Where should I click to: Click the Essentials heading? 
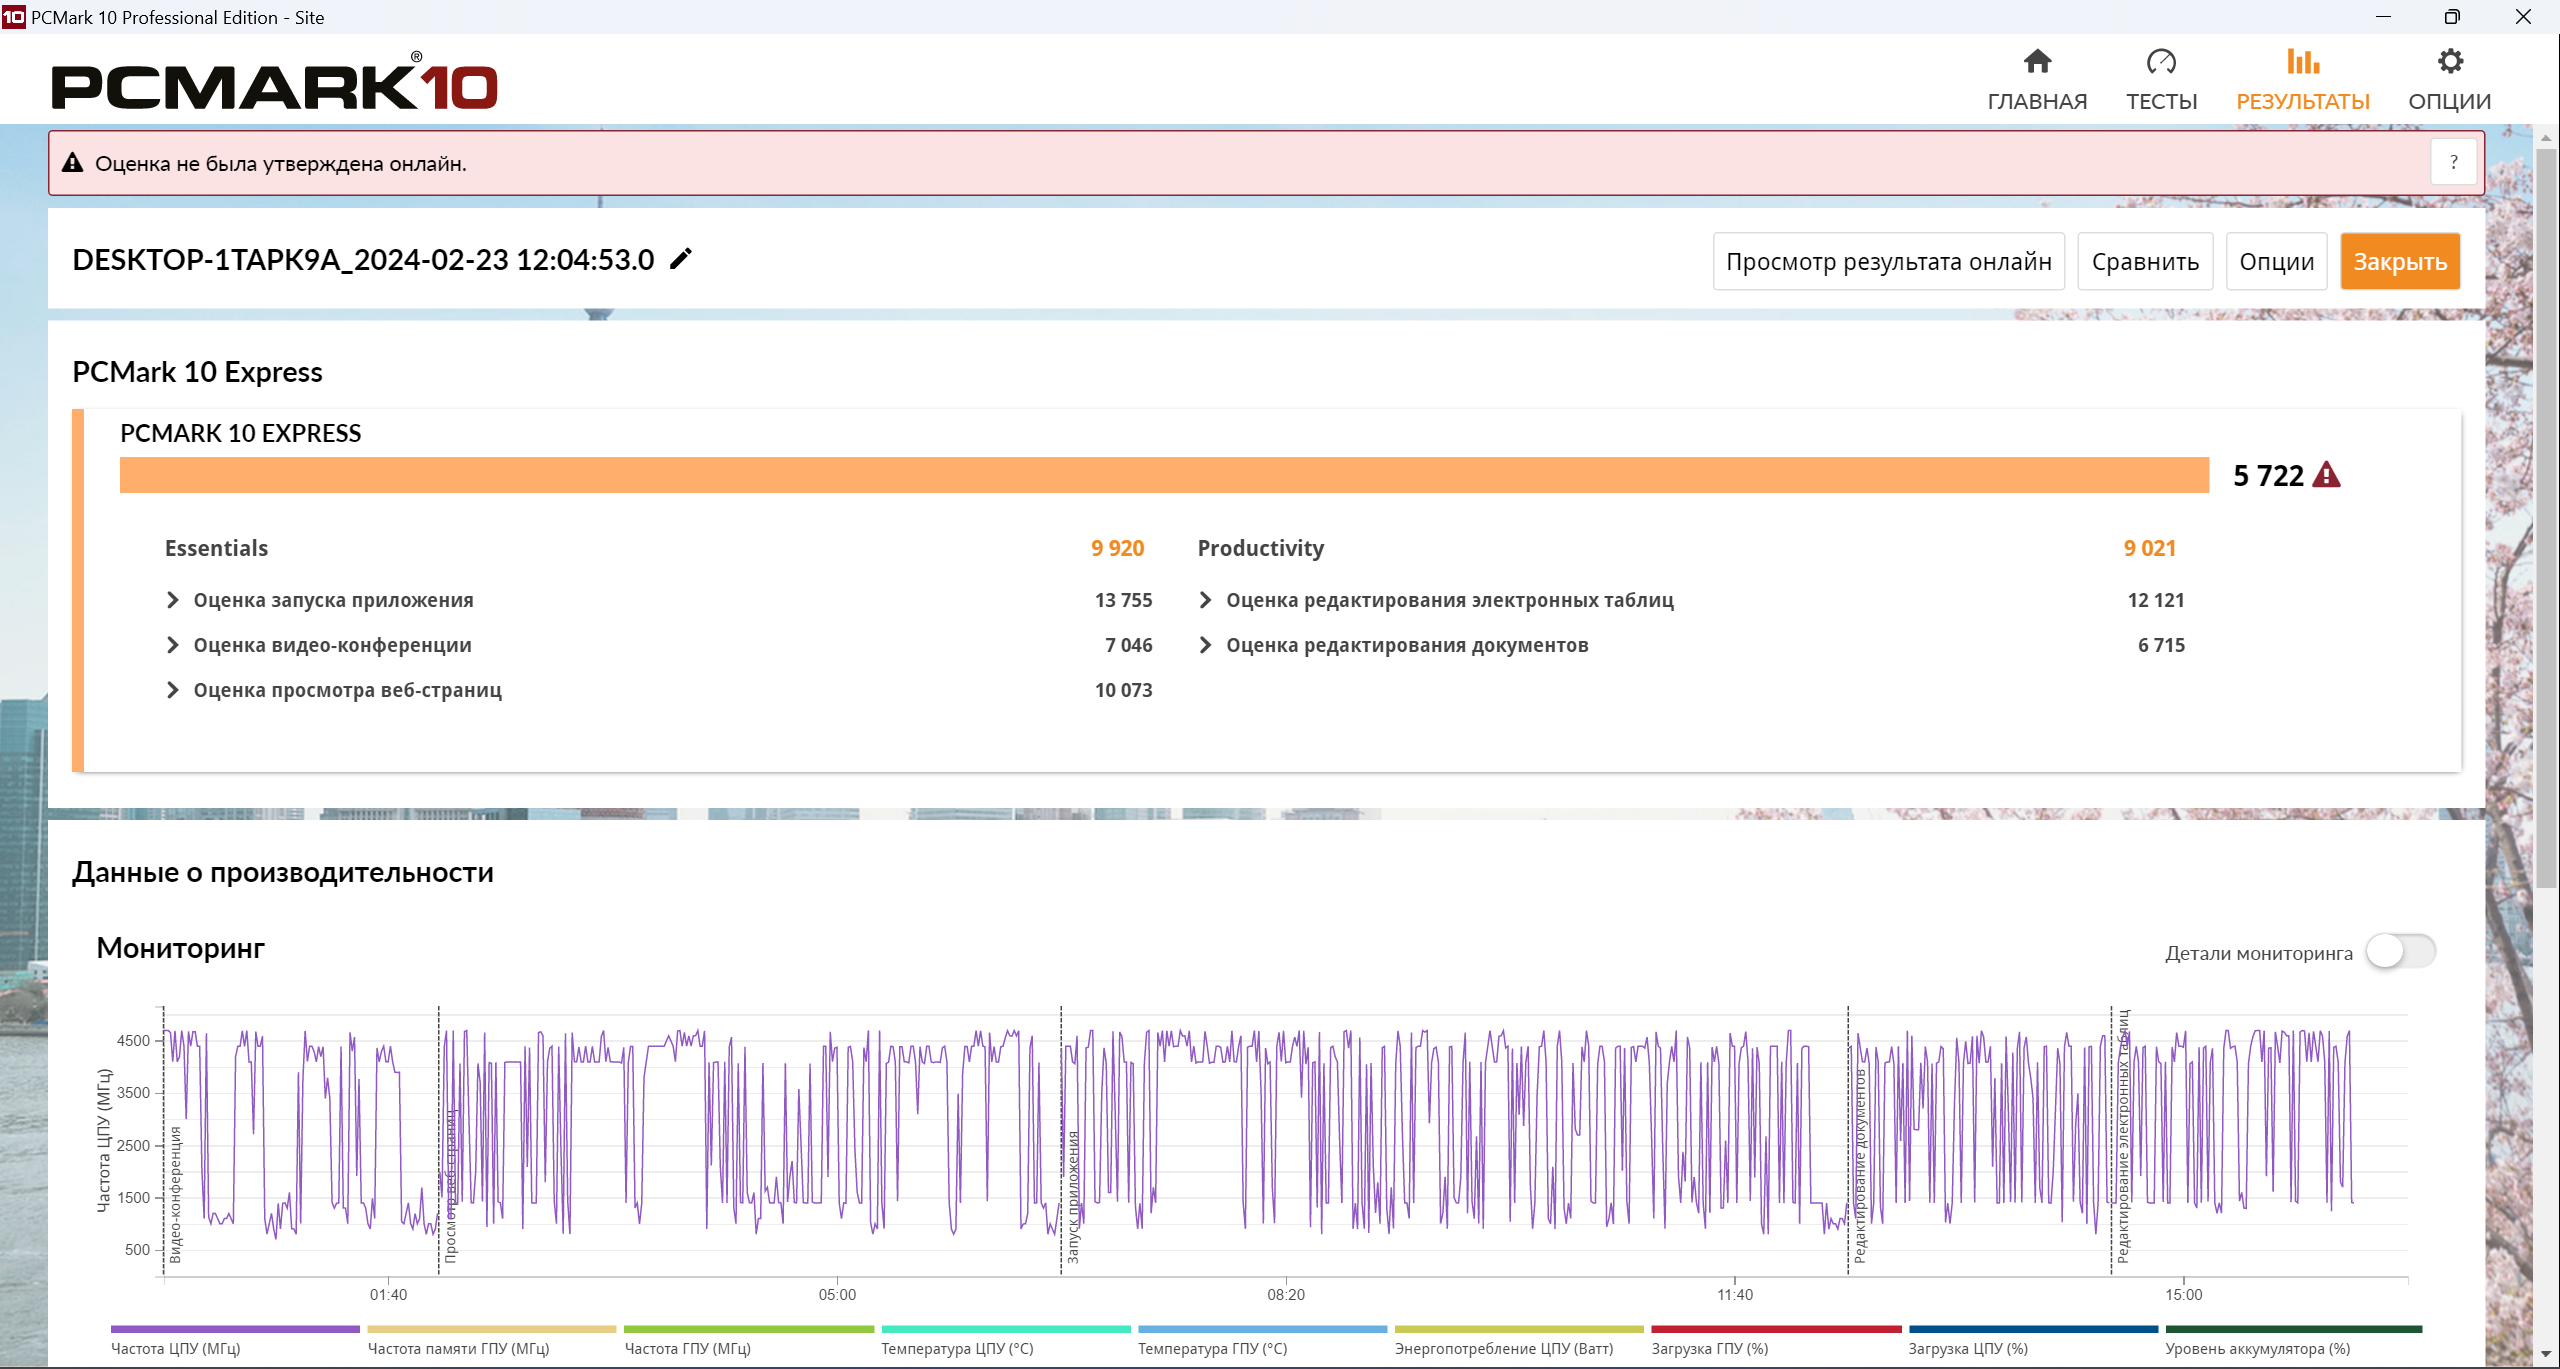216,548
